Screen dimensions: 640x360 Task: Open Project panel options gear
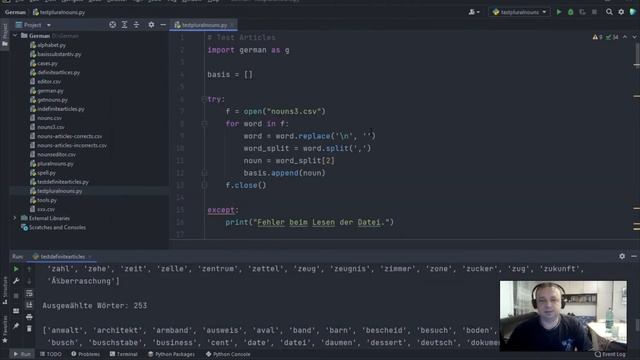point(151,25)
